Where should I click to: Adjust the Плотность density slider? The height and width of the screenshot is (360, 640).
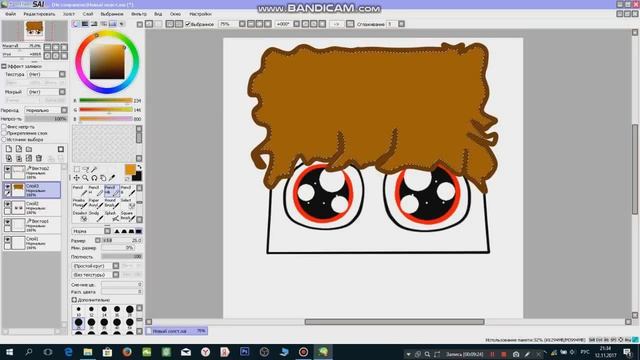point(121,257)
